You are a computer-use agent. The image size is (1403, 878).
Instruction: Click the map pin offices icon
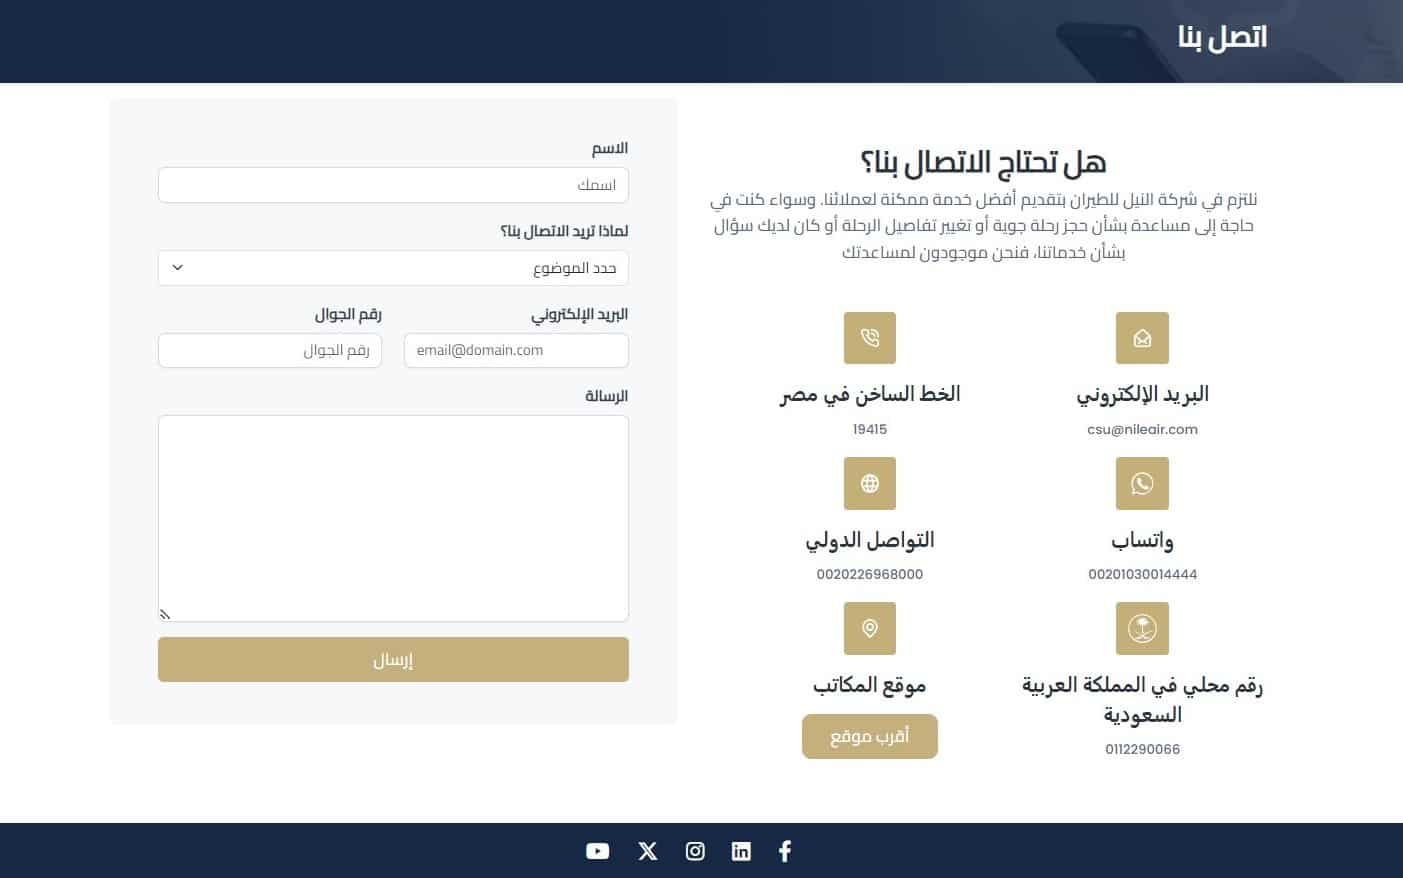(870, 628)
